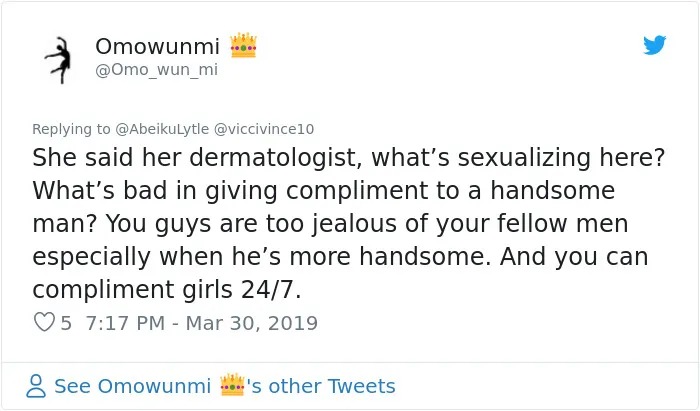Click the tweet line starting 'What's bad in'

324,191
